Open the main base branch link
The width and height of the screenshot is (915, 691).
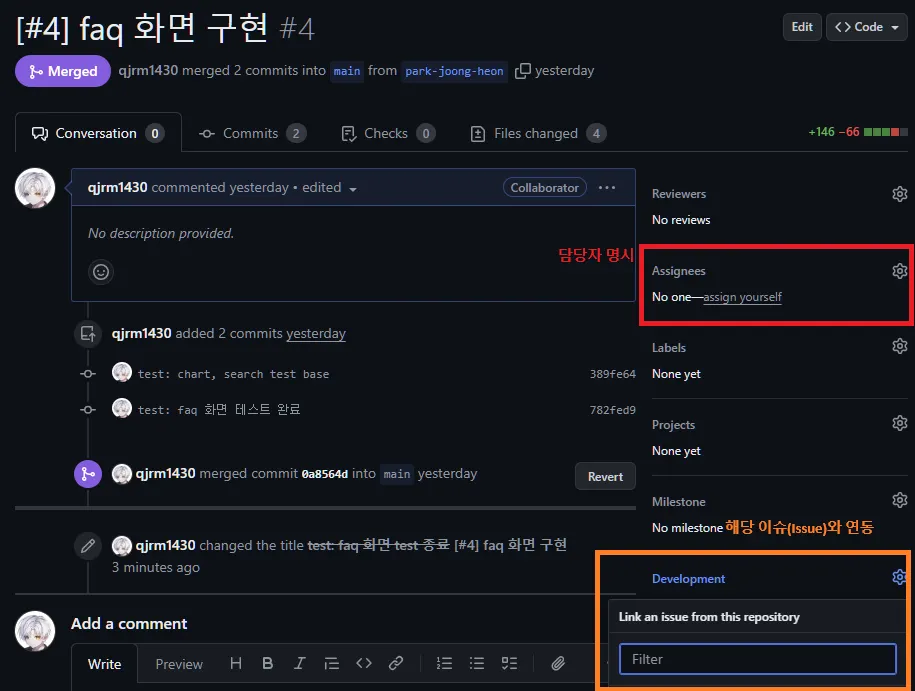point(347,71)
